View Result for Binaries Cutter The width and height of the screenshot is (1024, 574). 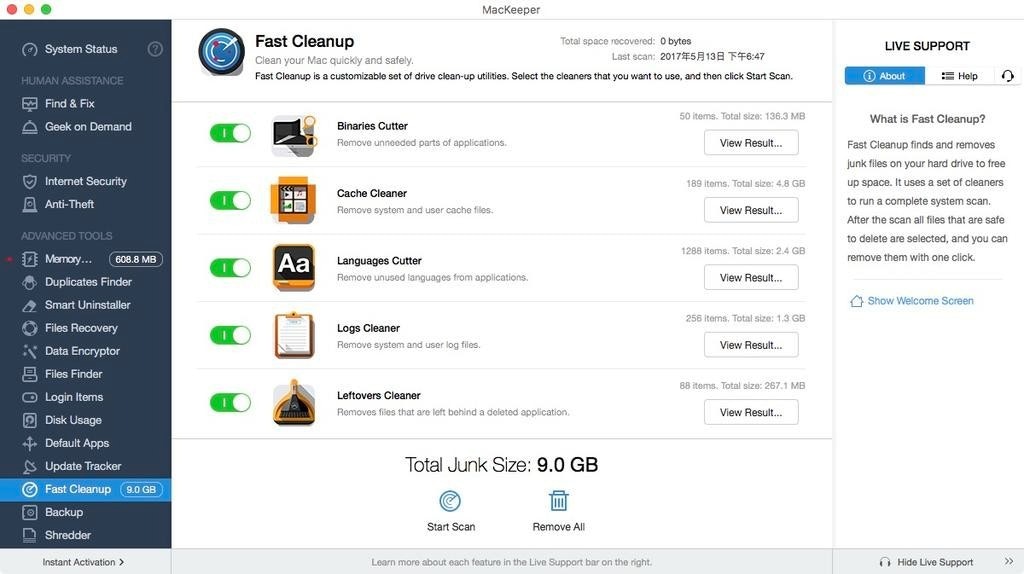point(751,143)
